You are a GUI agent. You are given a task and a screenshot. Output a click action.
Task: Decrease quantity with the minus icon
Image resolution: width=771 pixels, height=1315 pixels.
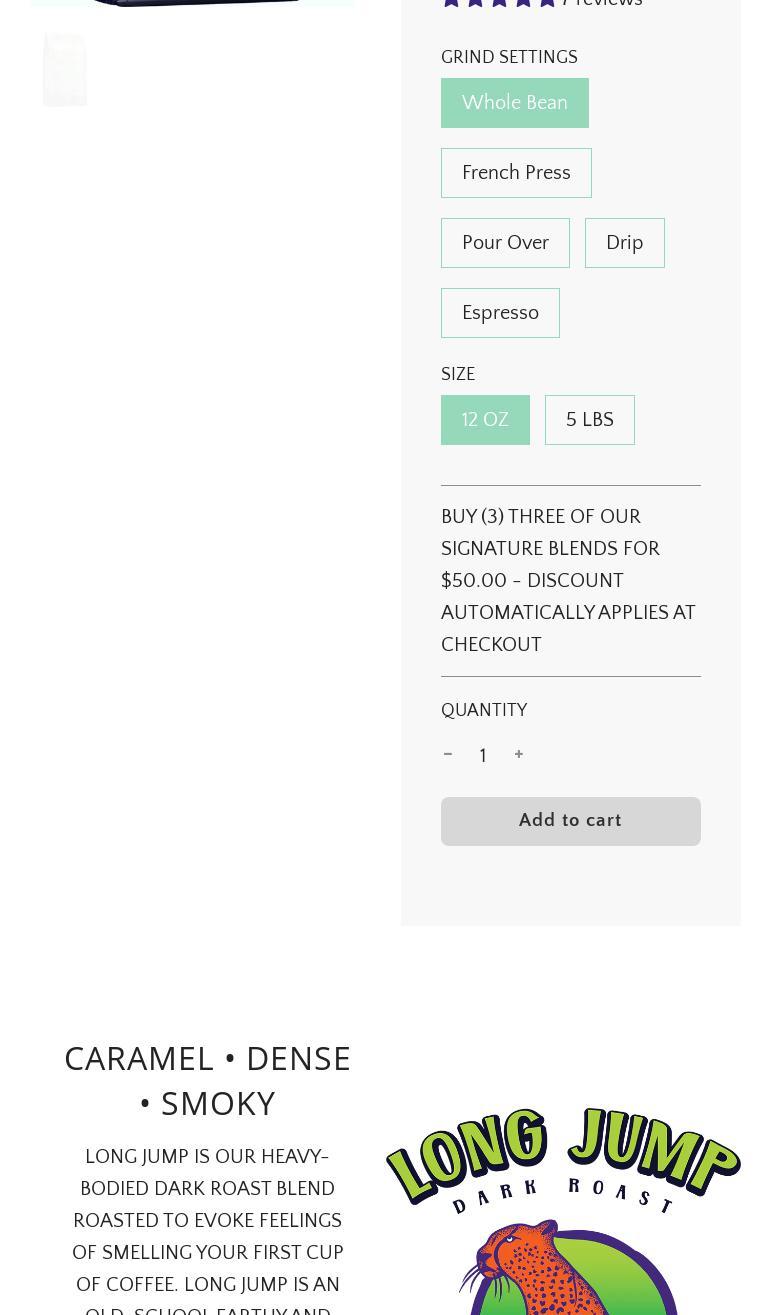pos(448,755)
